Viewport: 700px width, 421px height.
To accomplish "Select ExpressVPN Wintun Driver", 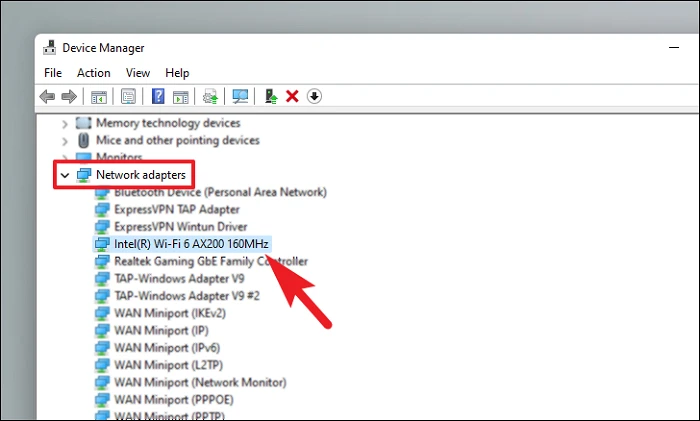I will pyautogui.click(x=181, y=227).
